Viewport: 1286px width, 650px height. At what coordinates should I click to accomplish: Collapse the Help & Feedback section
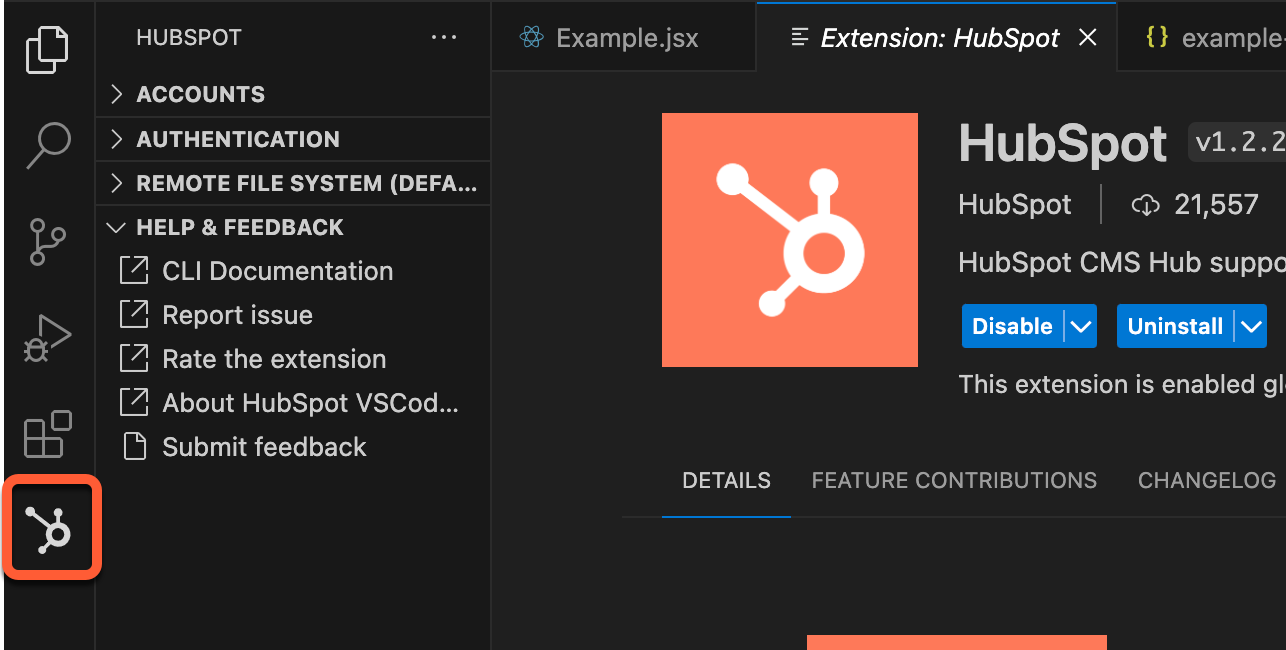click(x=293, y=227)
